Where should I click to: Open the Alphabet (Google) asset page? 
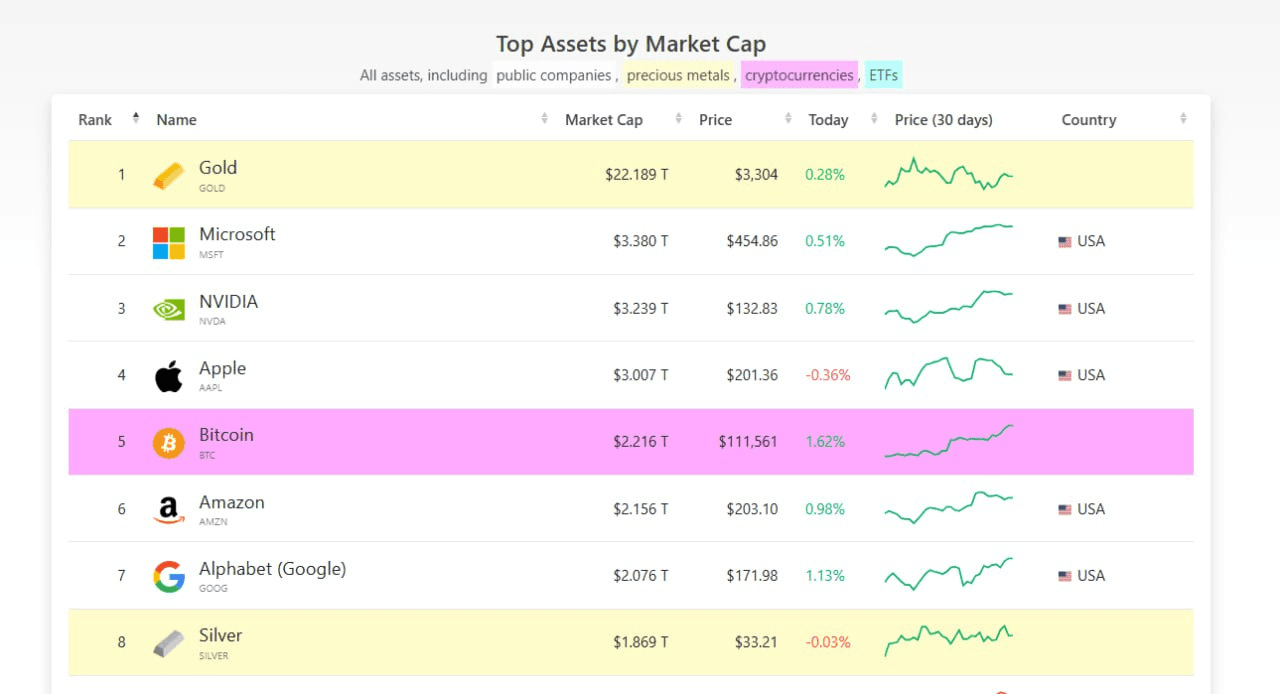(273, 569)
